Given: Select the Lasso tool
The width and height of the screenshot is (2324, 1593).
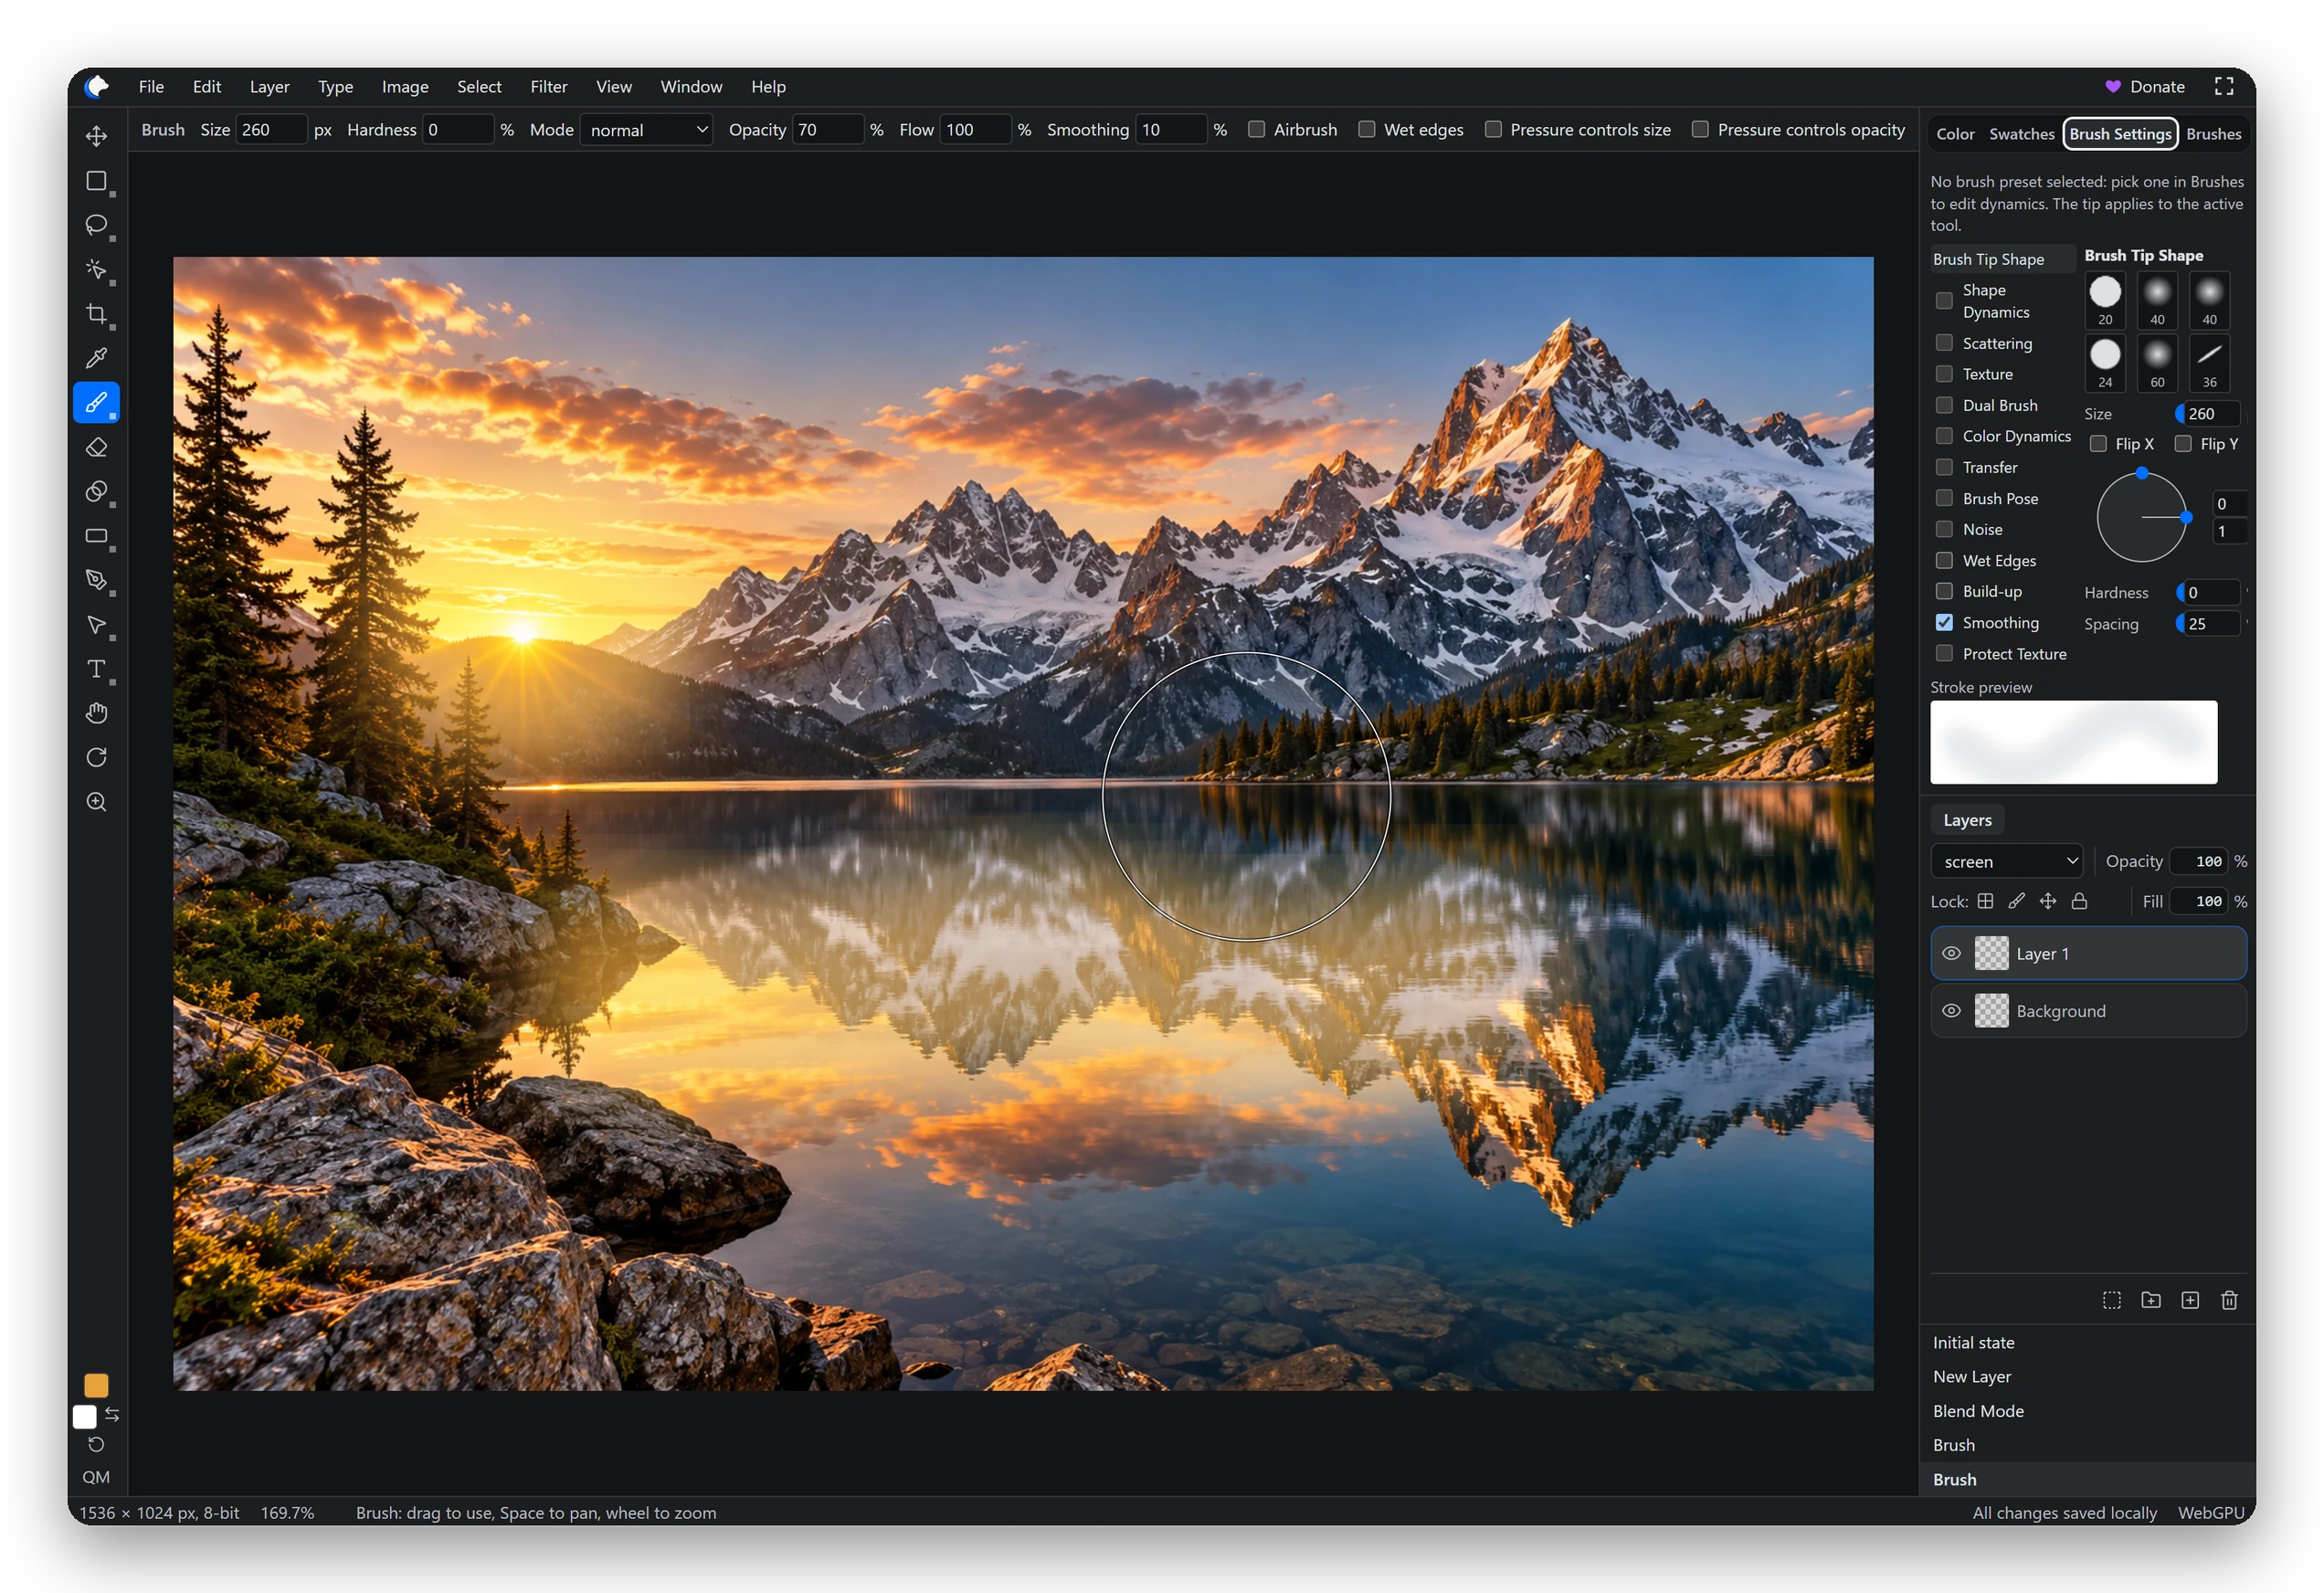Looking at the screenshot, I should 96,225.
